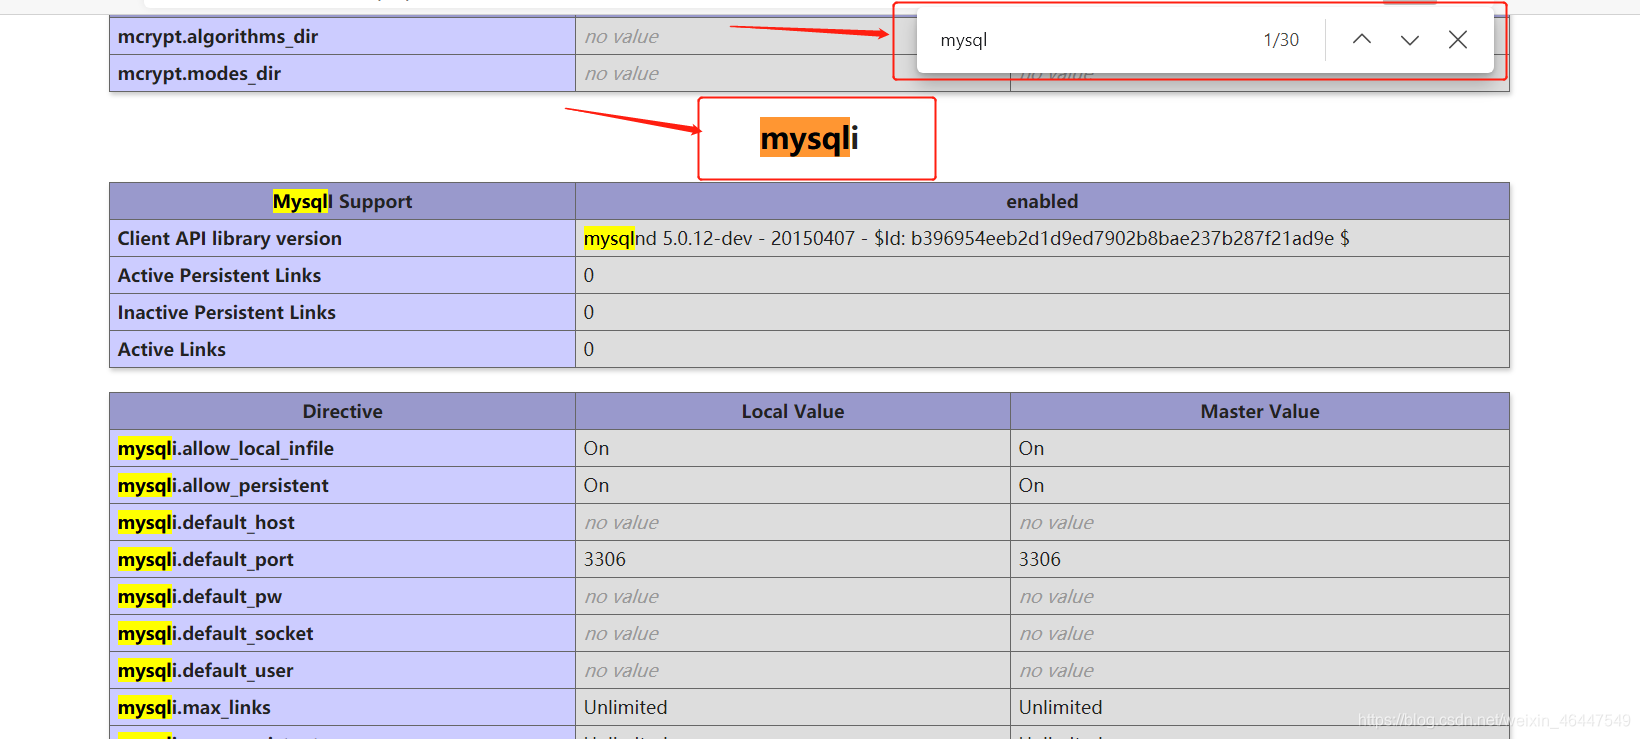Select mysqli.allow_local_infile directive

click(x=226, y=448)
